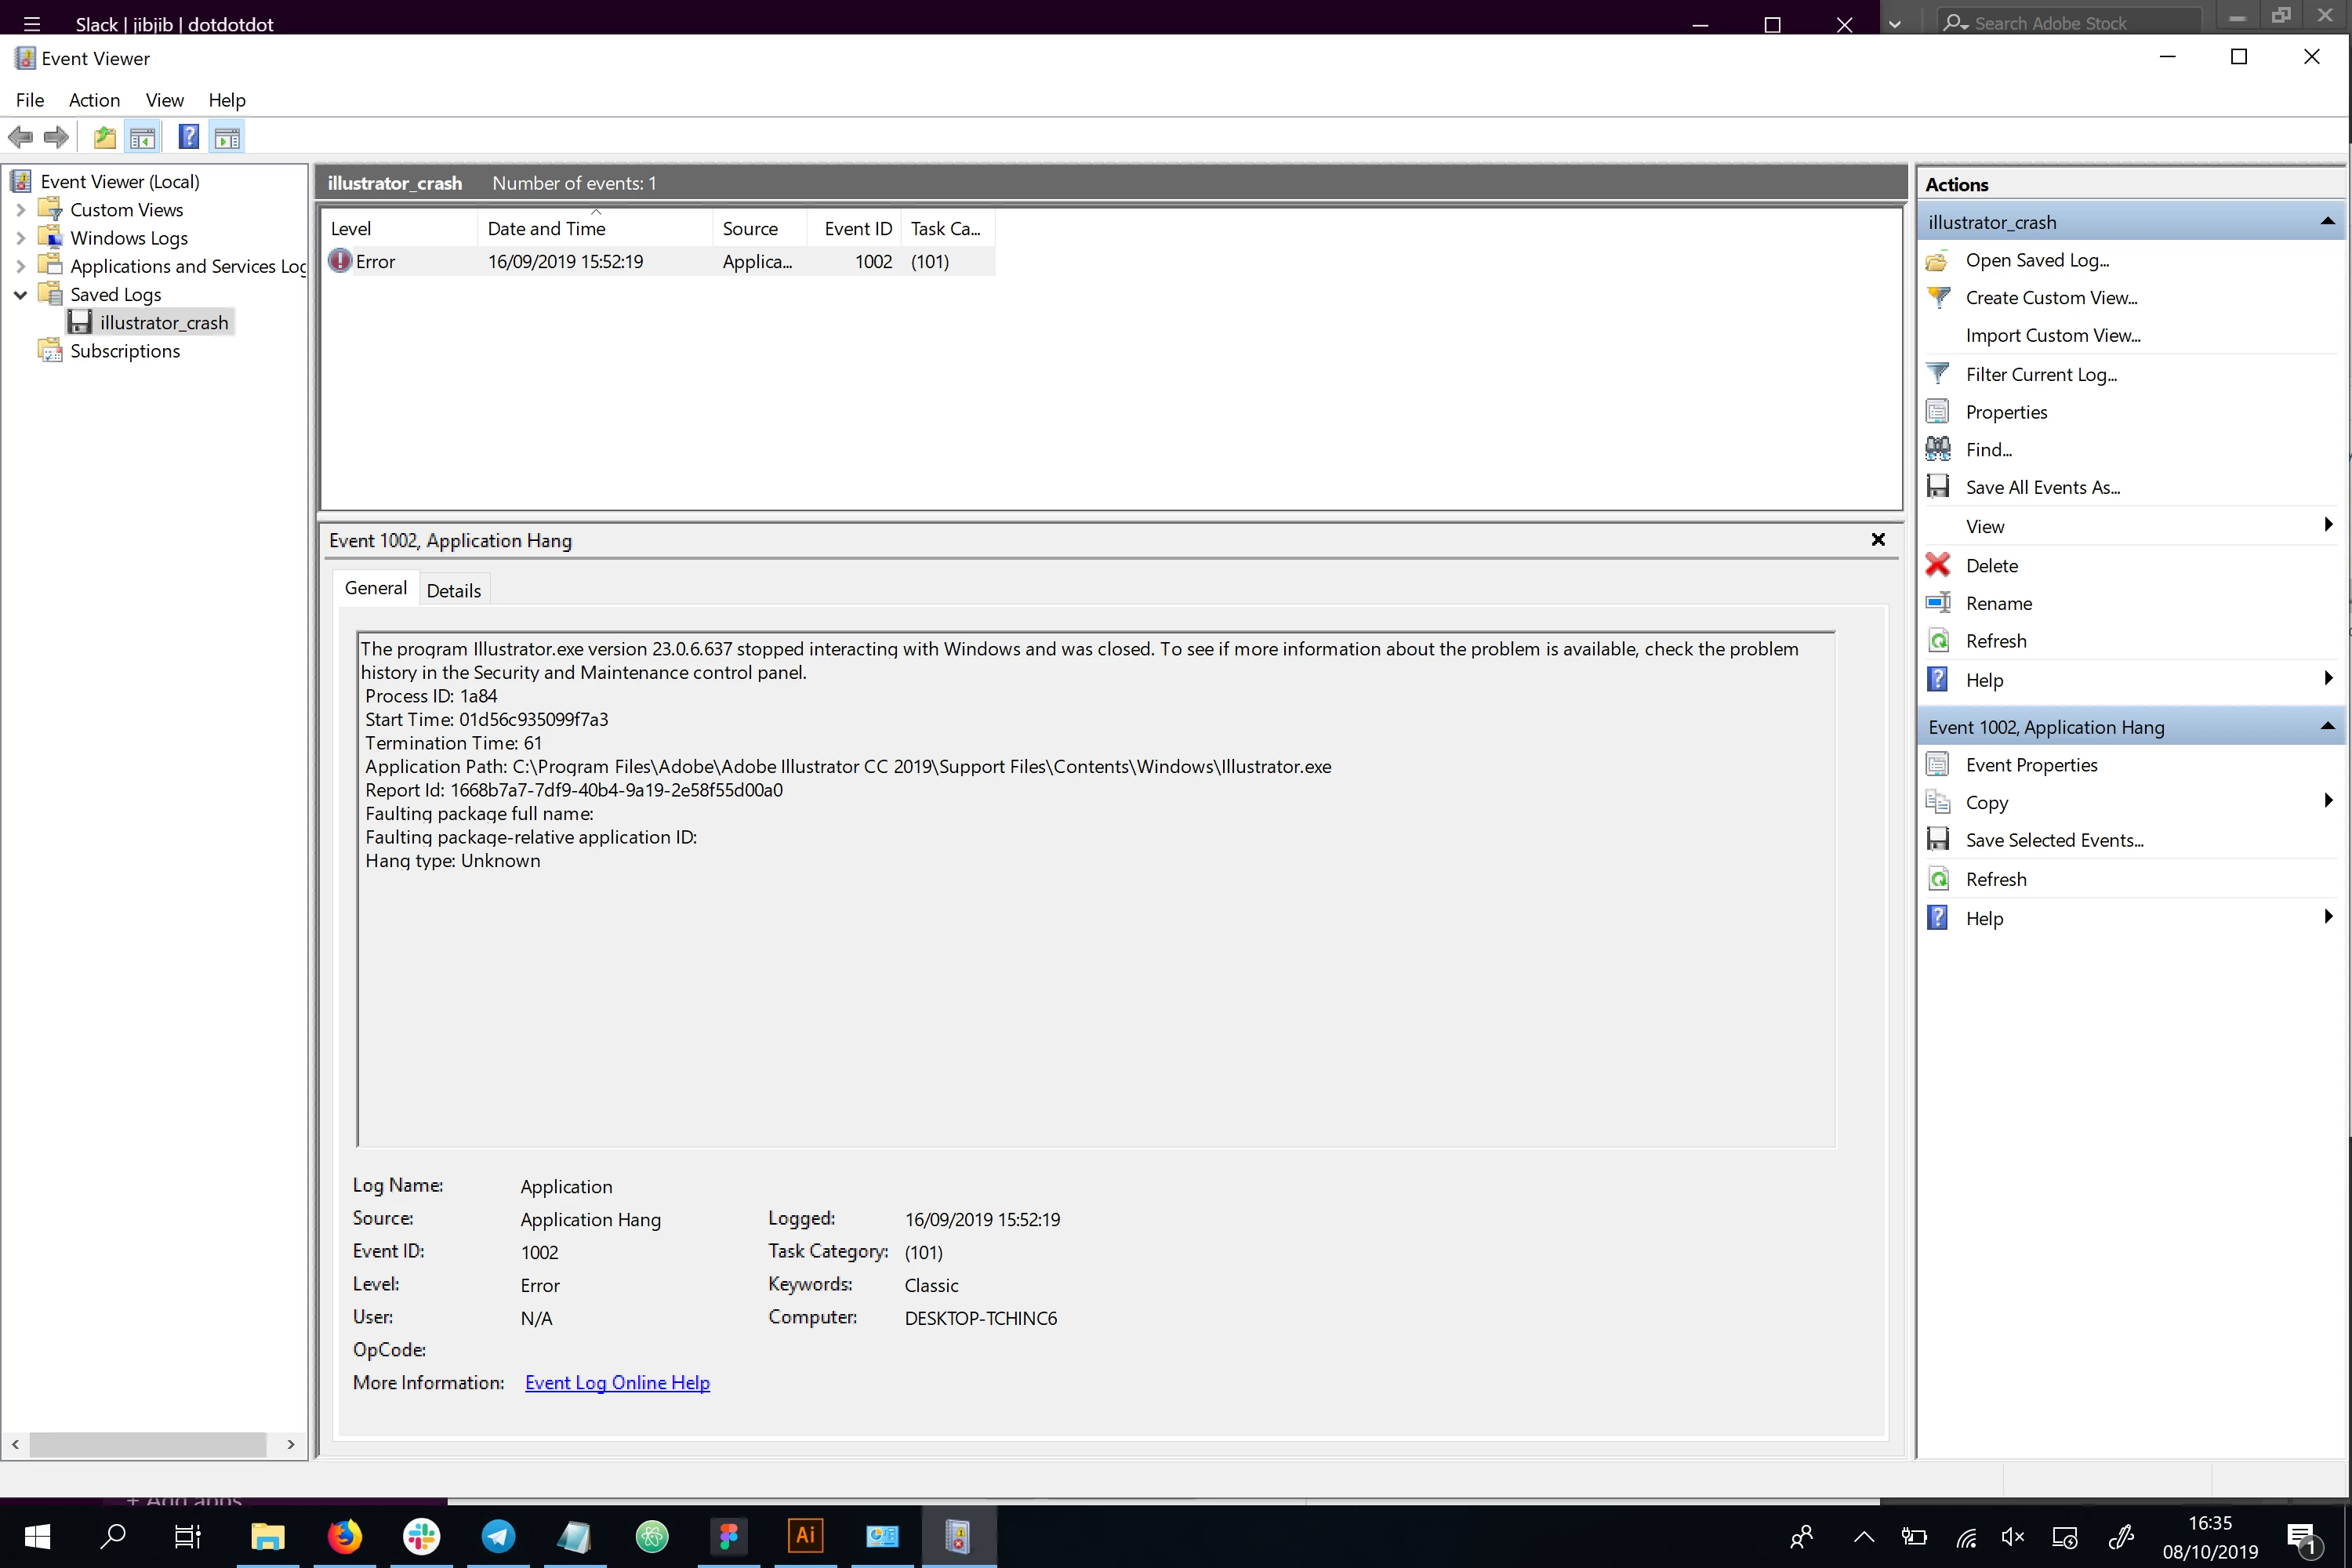Click the Help toolbar icon
The width and height of the screenshot is (2352, 1568).
pyautogui.click(x=188, y=137)
